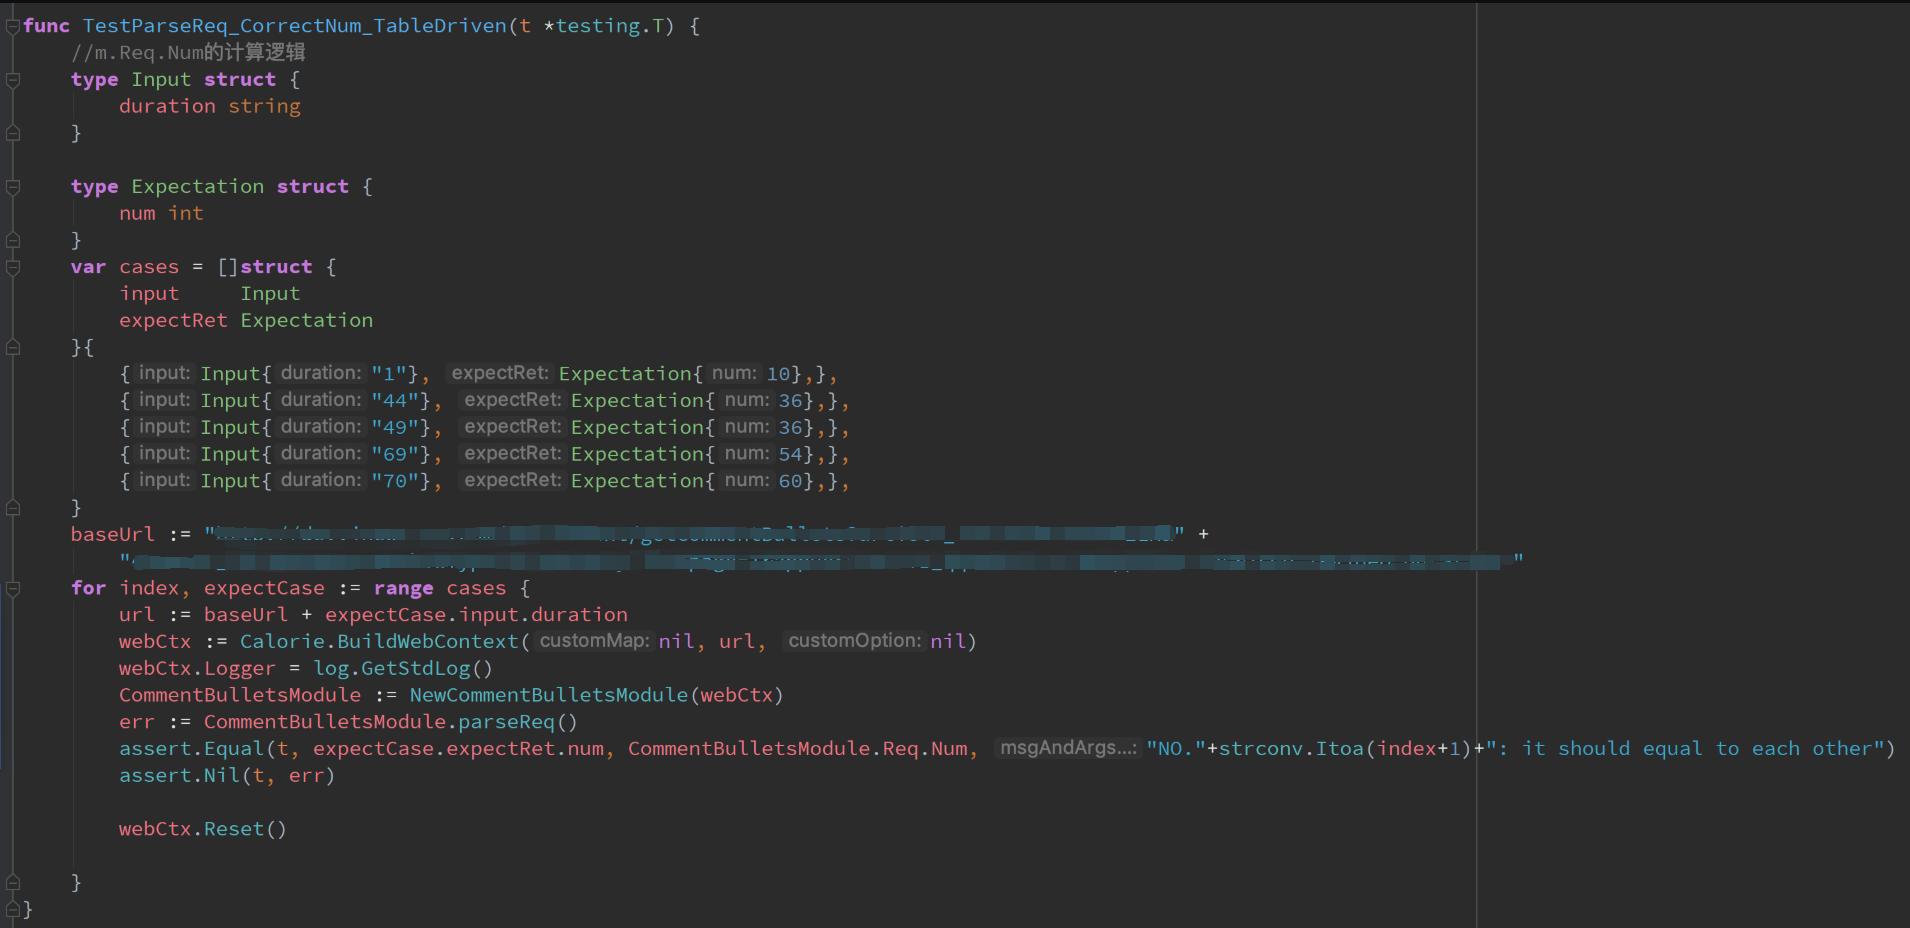Image resolution: width=1910 pixels, height=928 pixels.
Task: Click the 'duration string' field declaration
Action: [x=210, y=106]
